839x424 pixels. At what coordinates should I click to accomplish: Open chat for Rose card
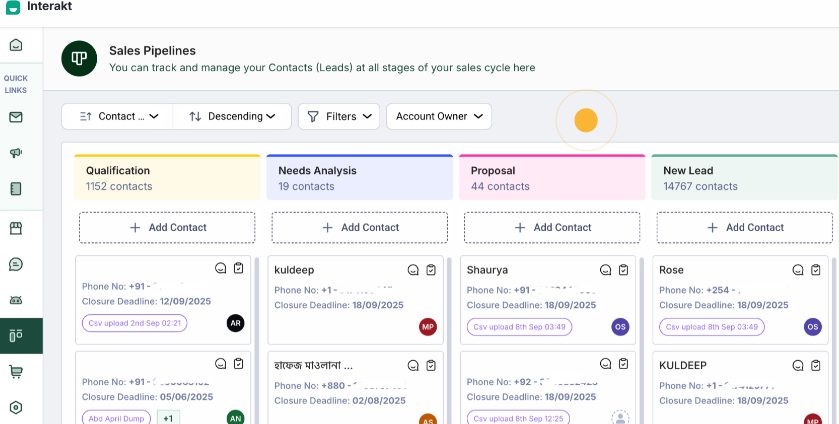coord(798,270)
